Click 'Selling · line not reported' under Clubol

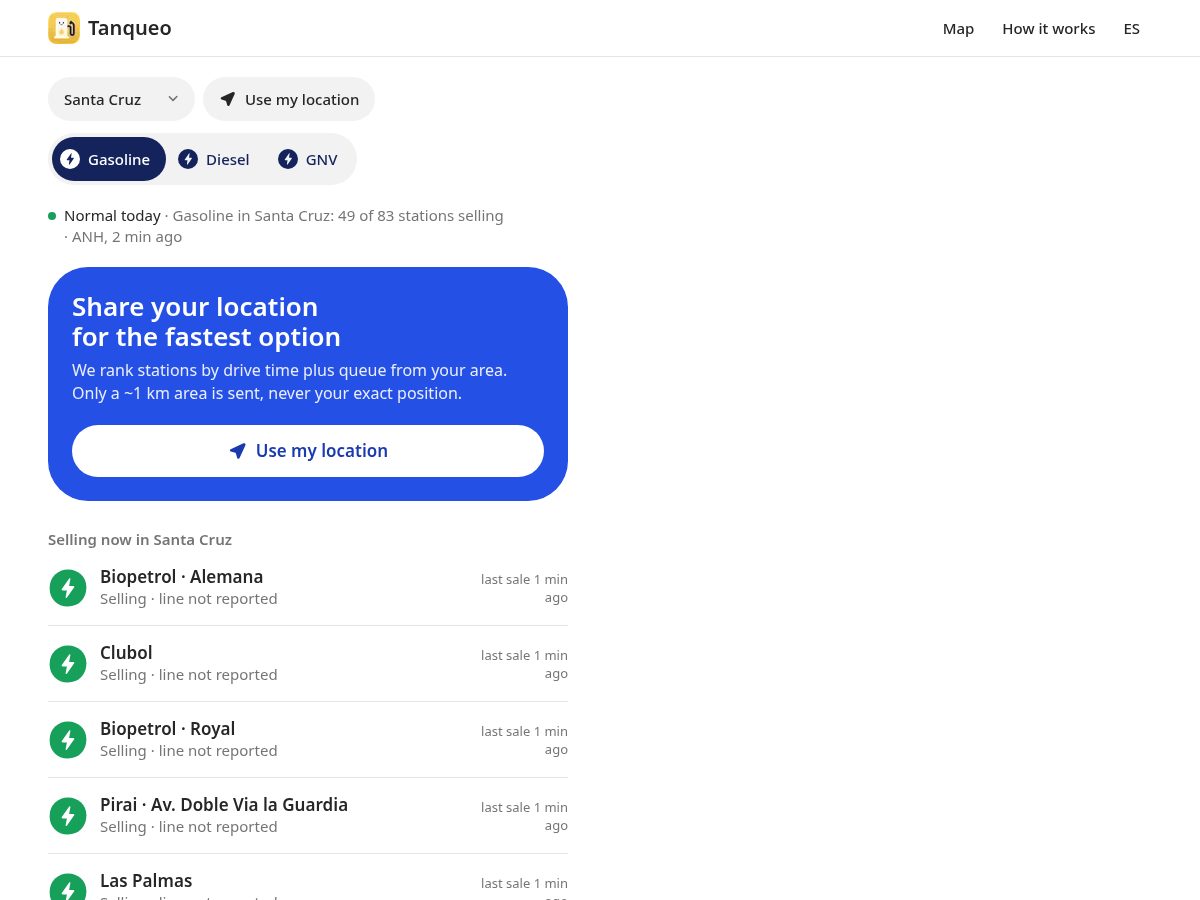click(189, 675)
